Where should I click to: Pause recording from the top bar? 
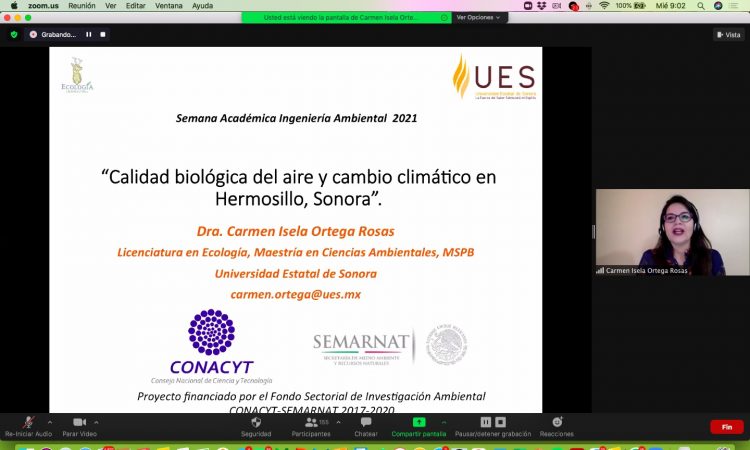coord(88,34)
